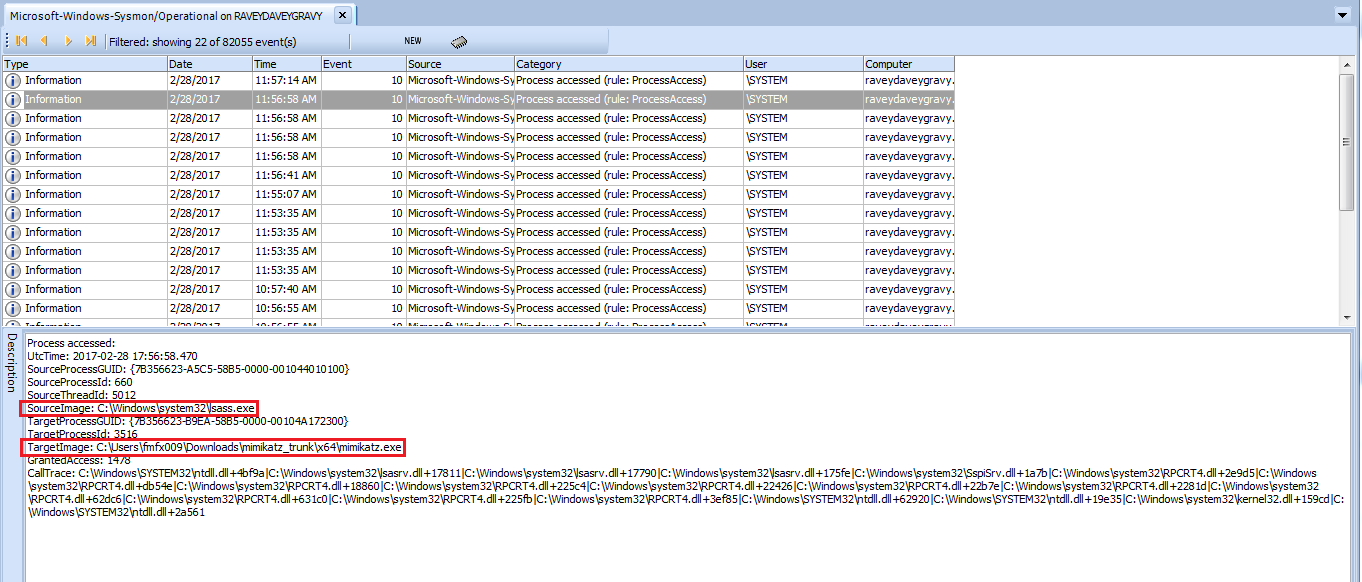Click the SourceProcessId: 660 line
The height and width of the screenshot is (582, 1362).
click(79, 382)
